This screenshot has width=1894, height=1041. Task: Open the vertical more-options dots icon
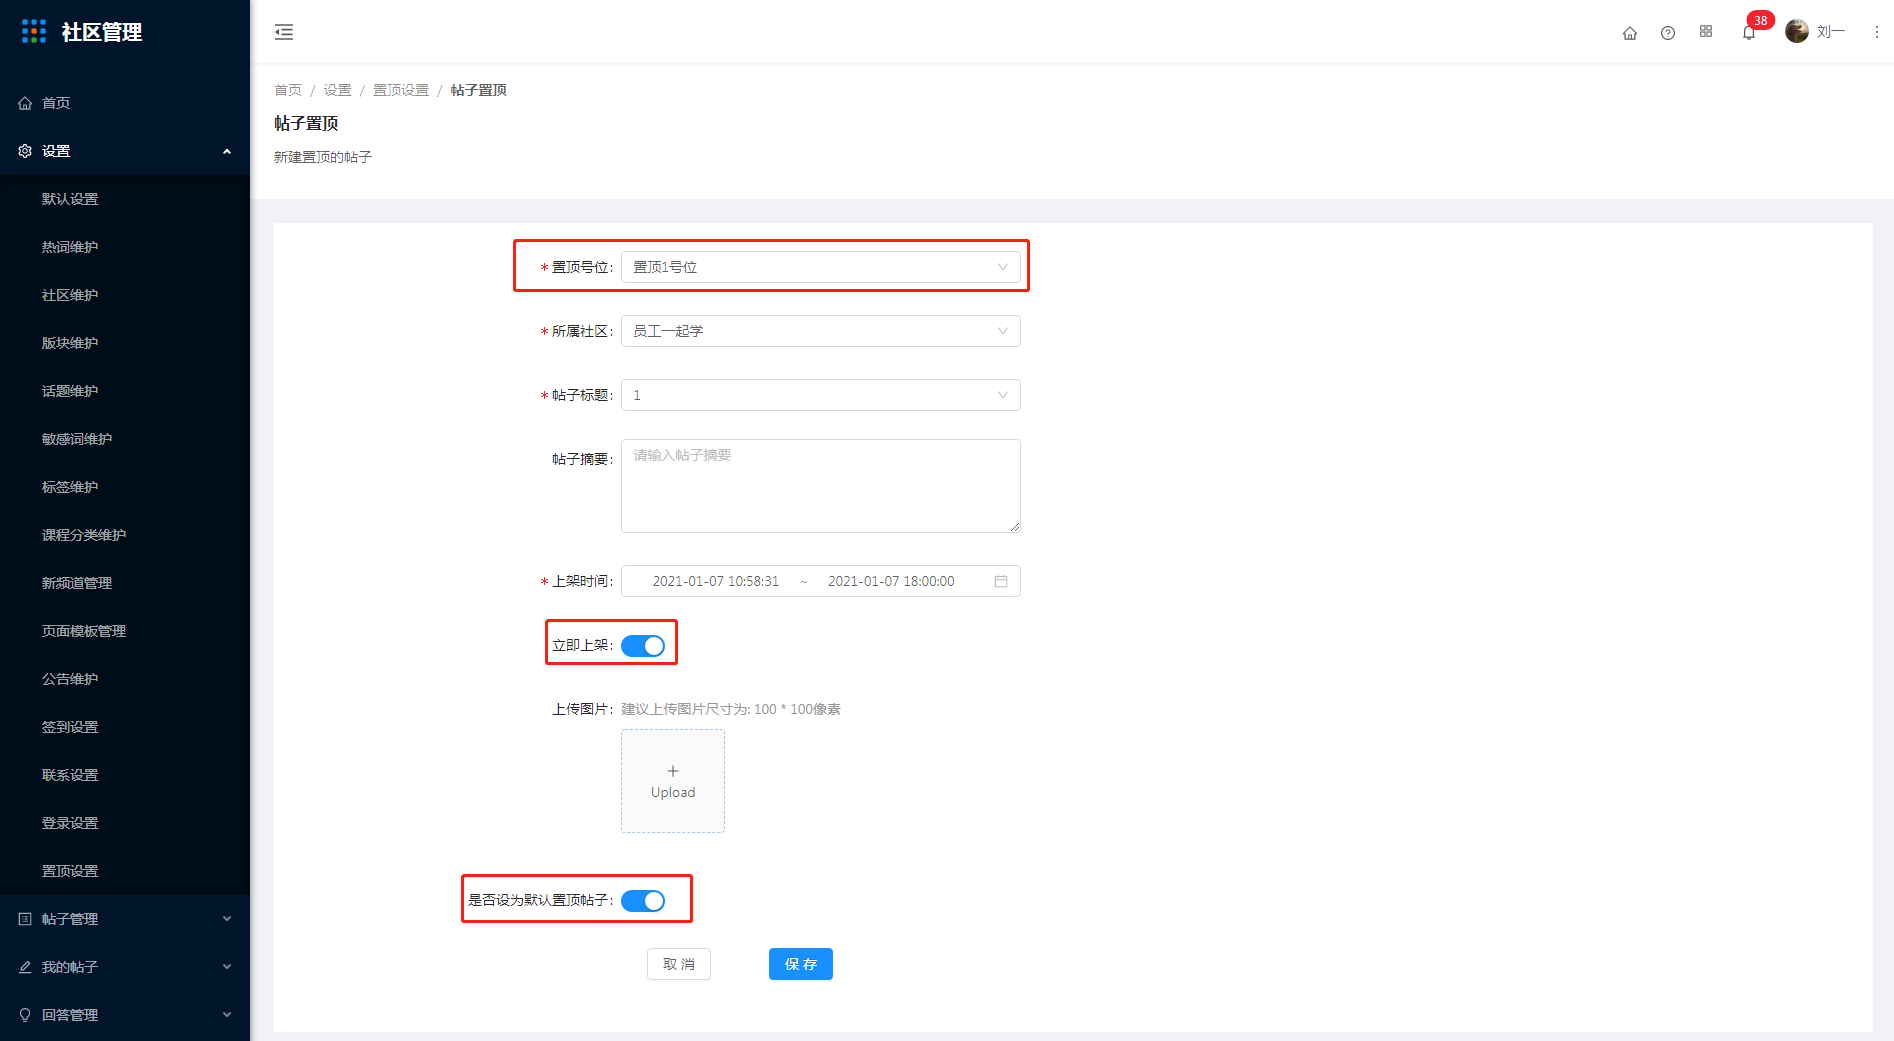(x=1877, y=32)
